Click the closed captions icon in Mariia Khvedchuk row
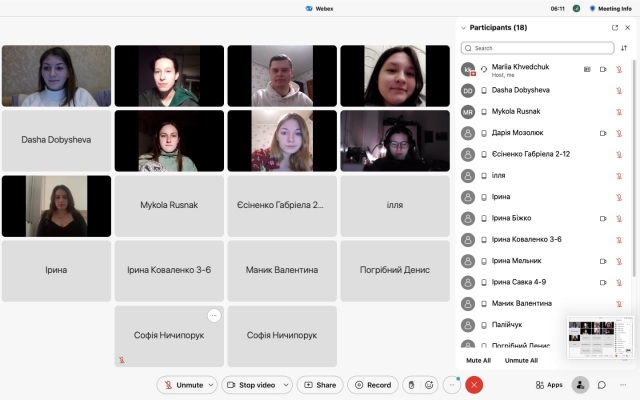 pos(587,69)
